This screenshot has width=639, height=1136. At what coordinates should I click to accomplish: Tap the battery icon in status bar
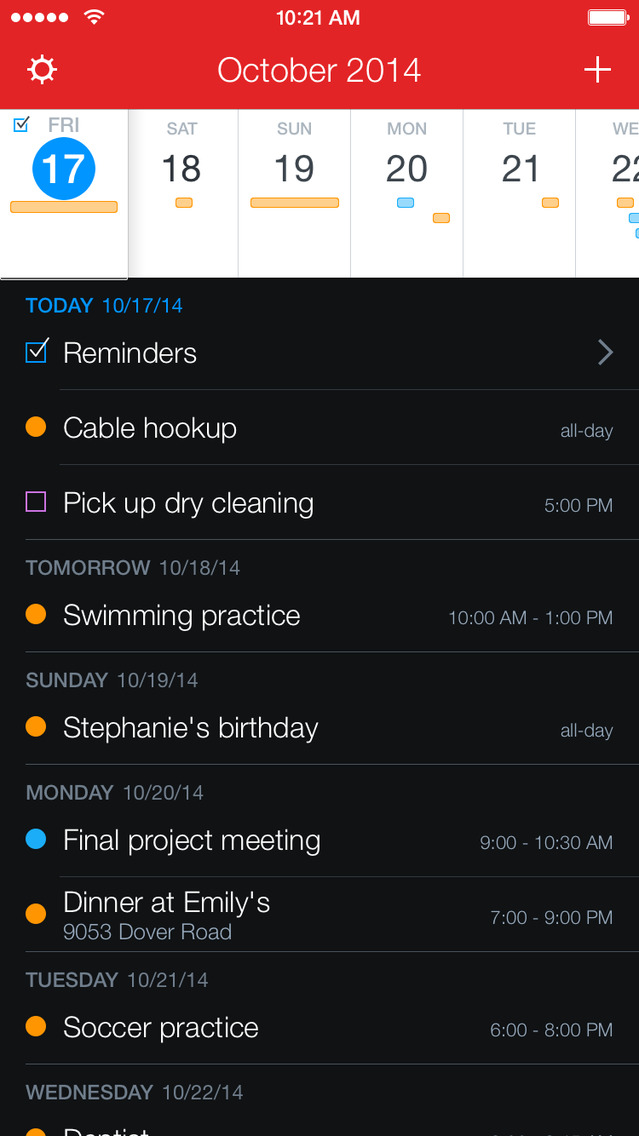click(607, 18)
